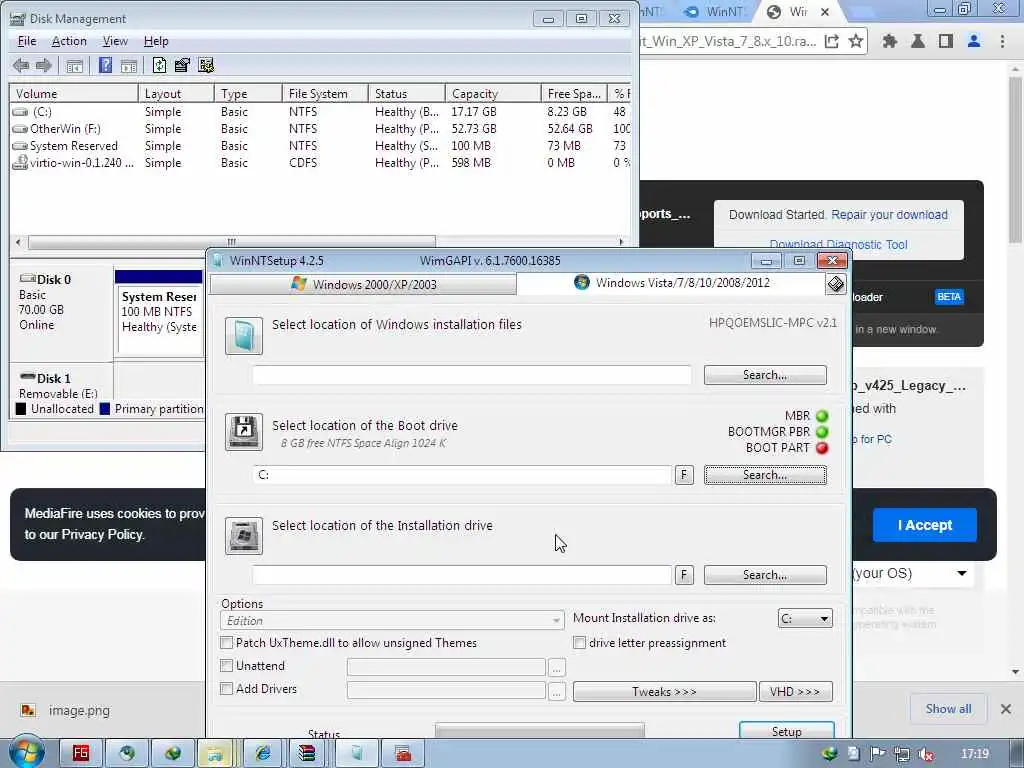Click the muted volume icon in system tray
This screenshot has width=1024, height=768.
click(925, 754)
